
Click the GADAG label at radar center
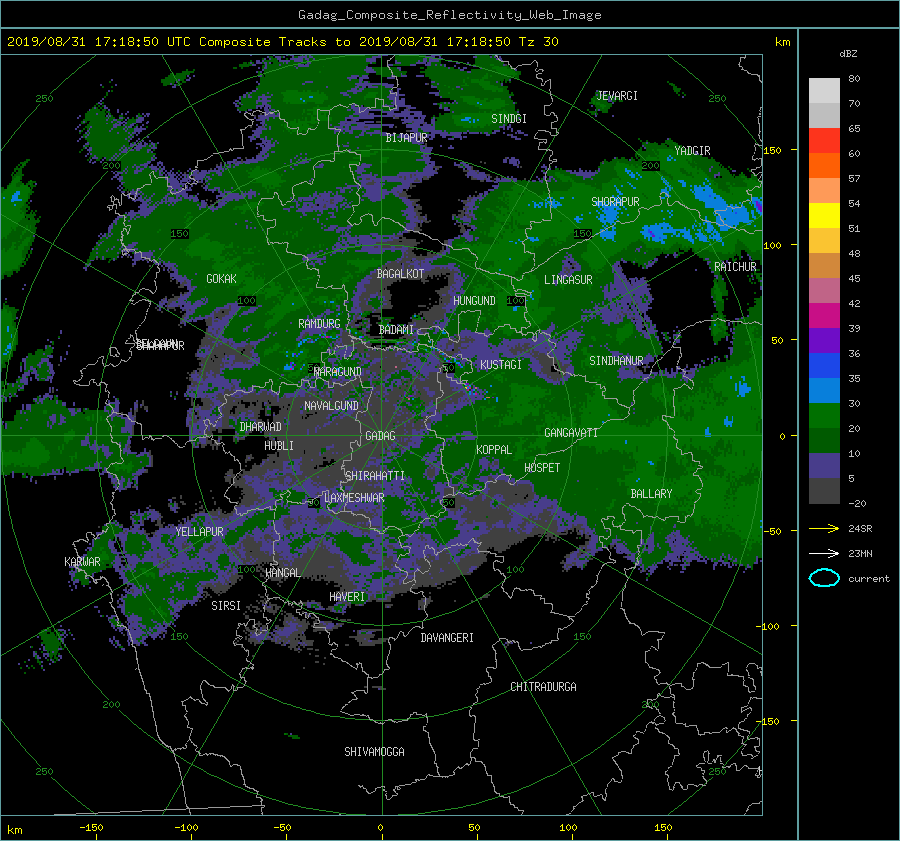[x=380, y=436]
